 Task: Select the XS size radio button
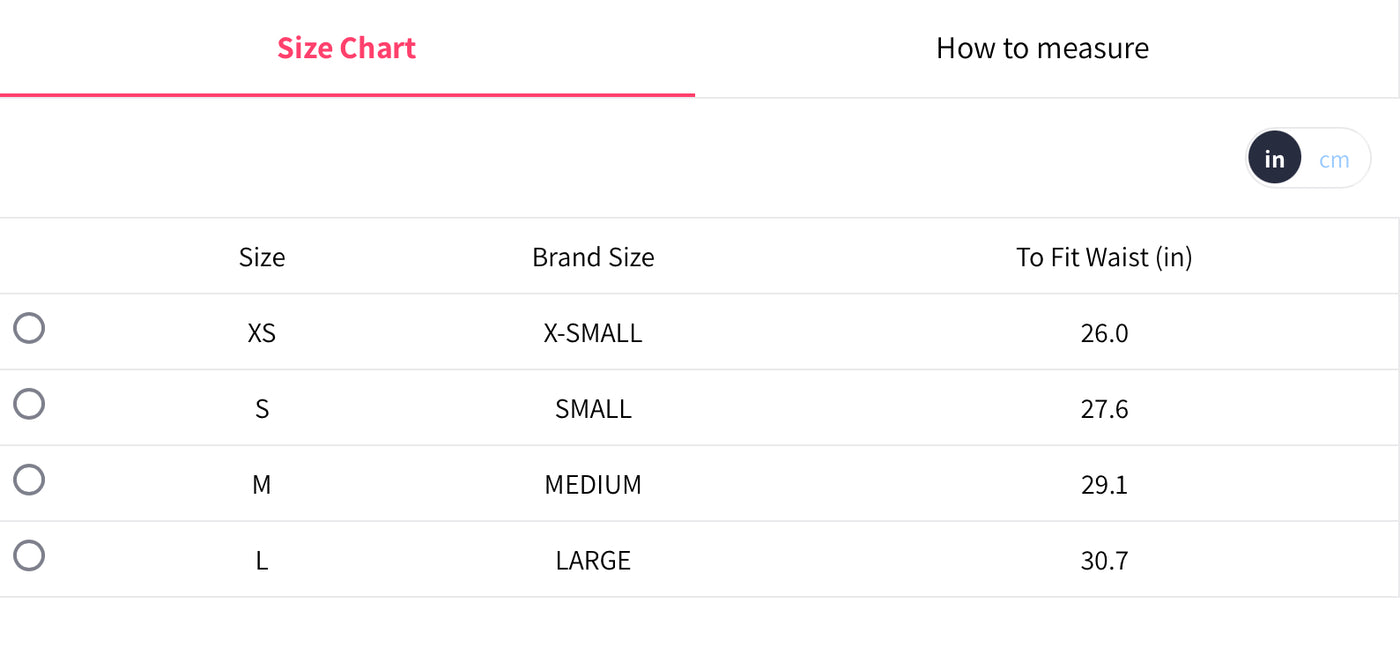29,328
